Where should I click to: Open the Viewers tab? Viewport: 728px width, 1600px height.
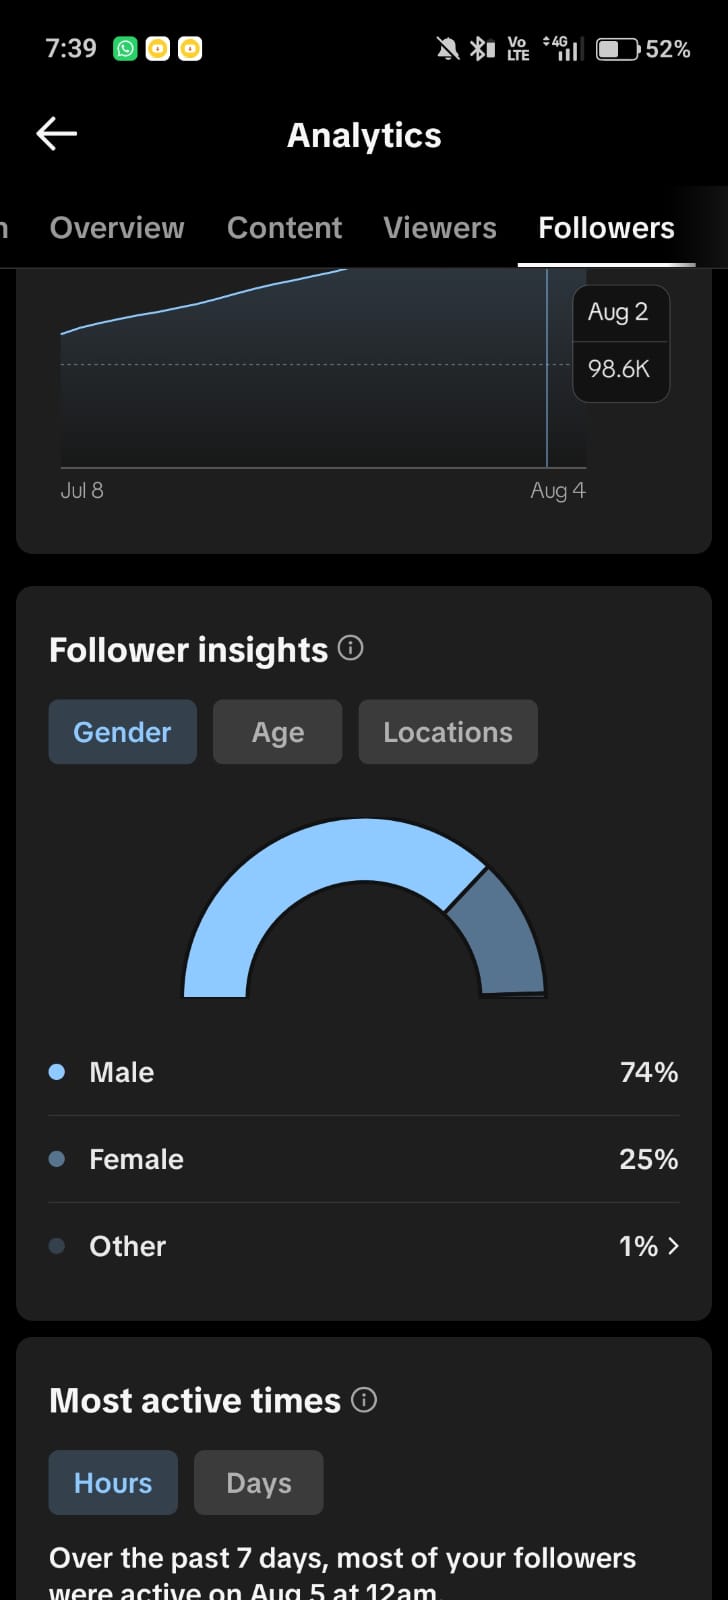coord(440,228)
